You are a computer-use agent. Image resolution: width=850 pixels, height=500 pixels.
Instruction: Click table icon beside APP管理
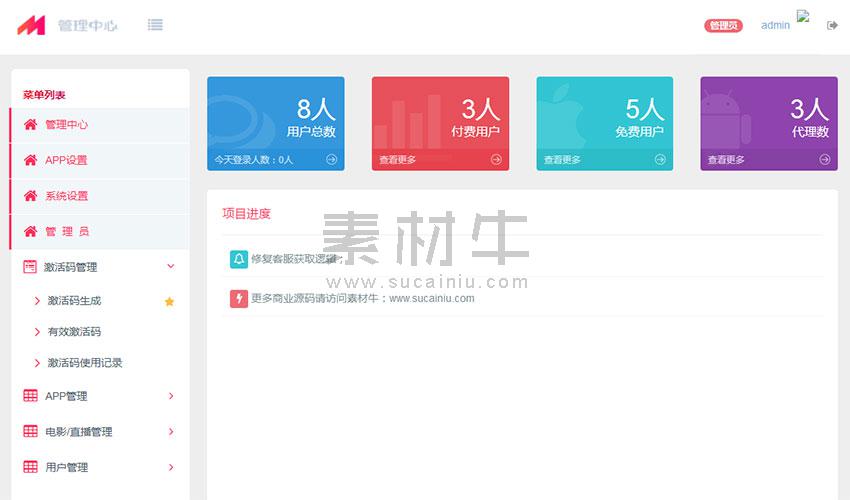pyautogui.click(x=30, y=396)
